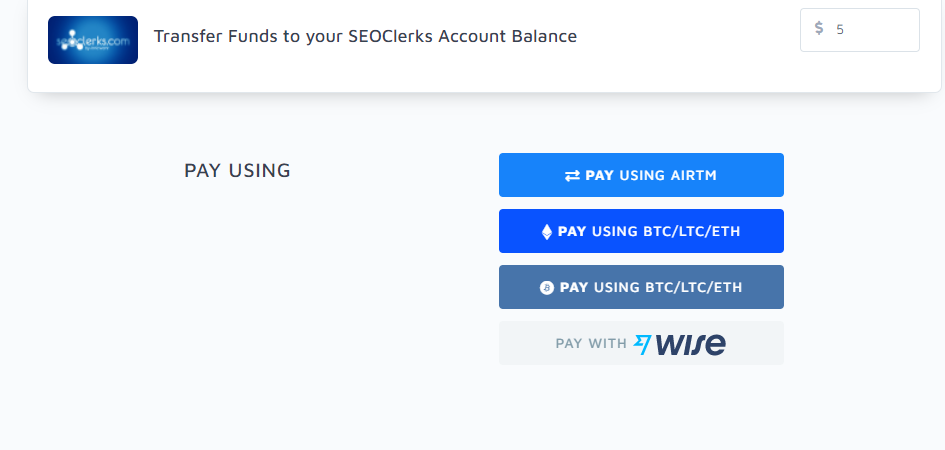Click "SEOClerks Account Balance" words in the title

click(462, 37)
